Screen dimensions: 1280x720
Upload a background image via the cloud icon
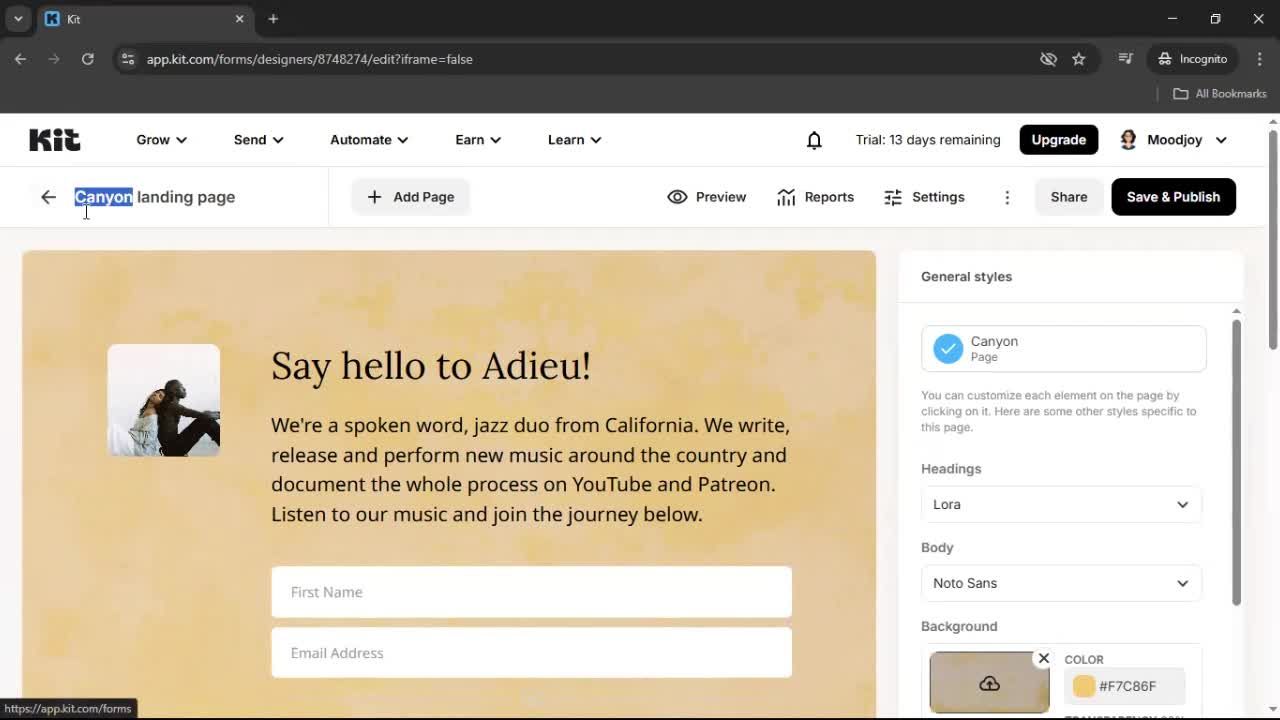pyautogui.click(x=989, y=683)
